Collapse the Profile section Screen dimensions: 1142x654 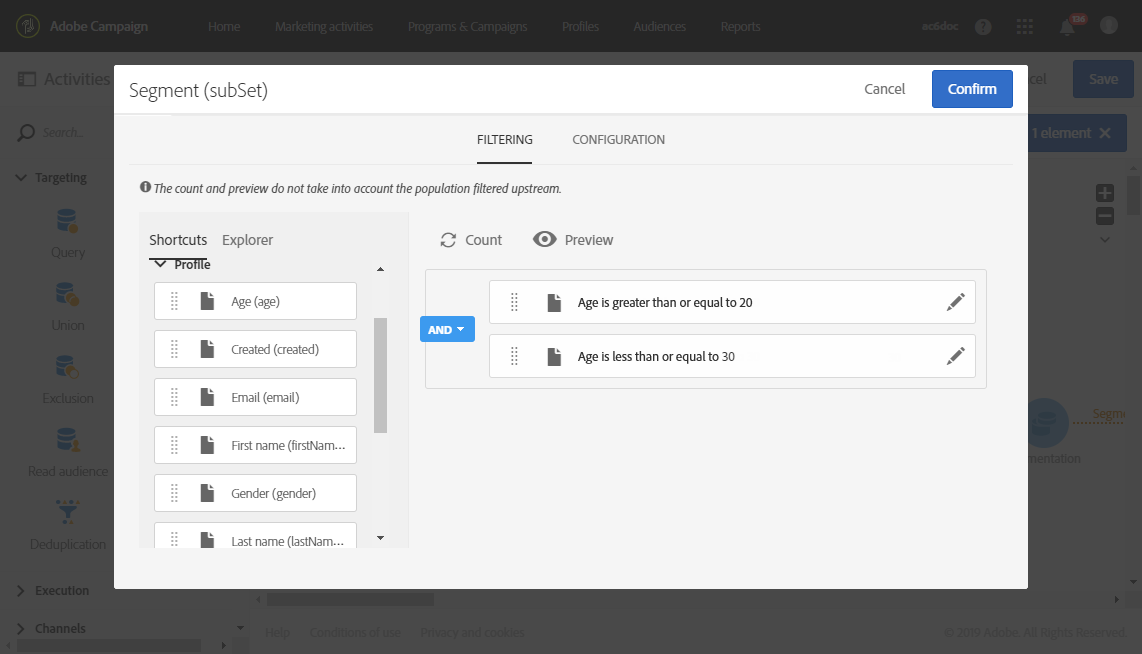pos(160,265)
